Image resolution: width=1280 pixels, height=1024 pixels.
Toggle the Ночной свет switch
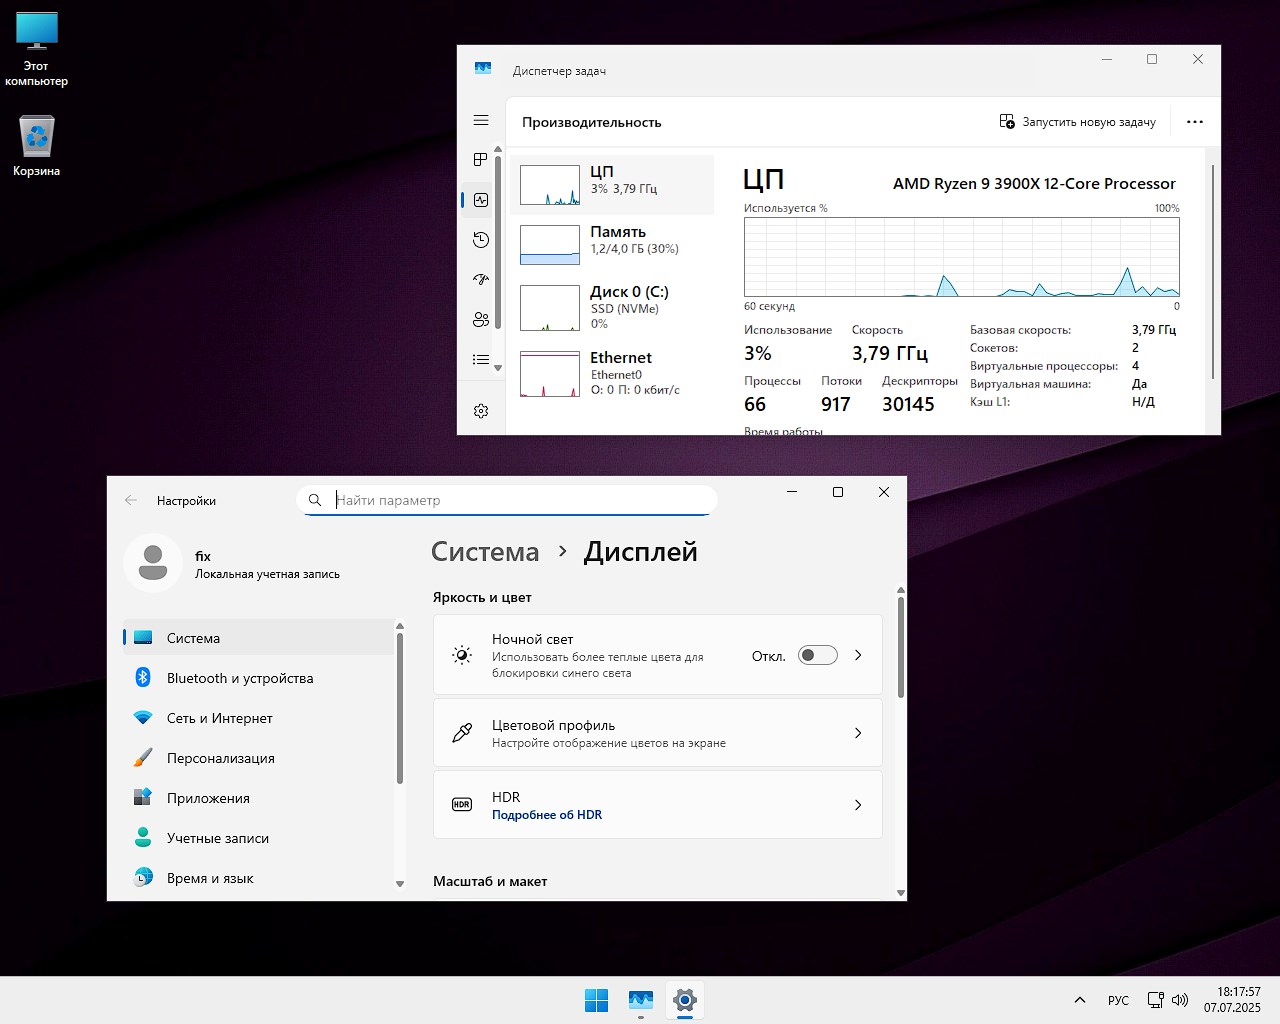817,656
